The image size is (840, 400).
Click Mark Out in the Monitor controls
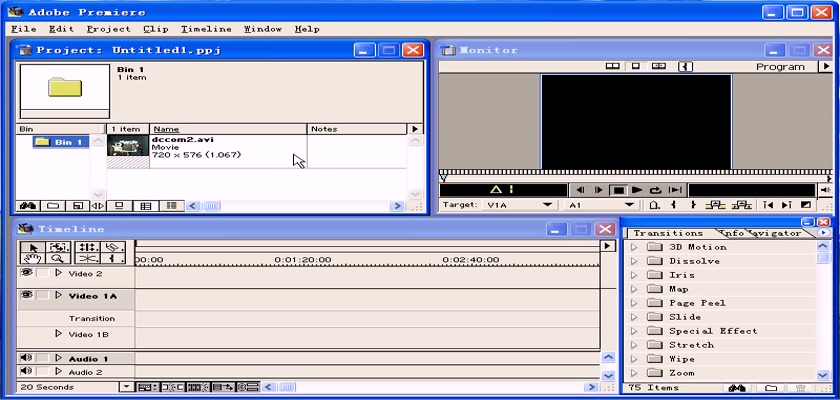tap(693, 205)
